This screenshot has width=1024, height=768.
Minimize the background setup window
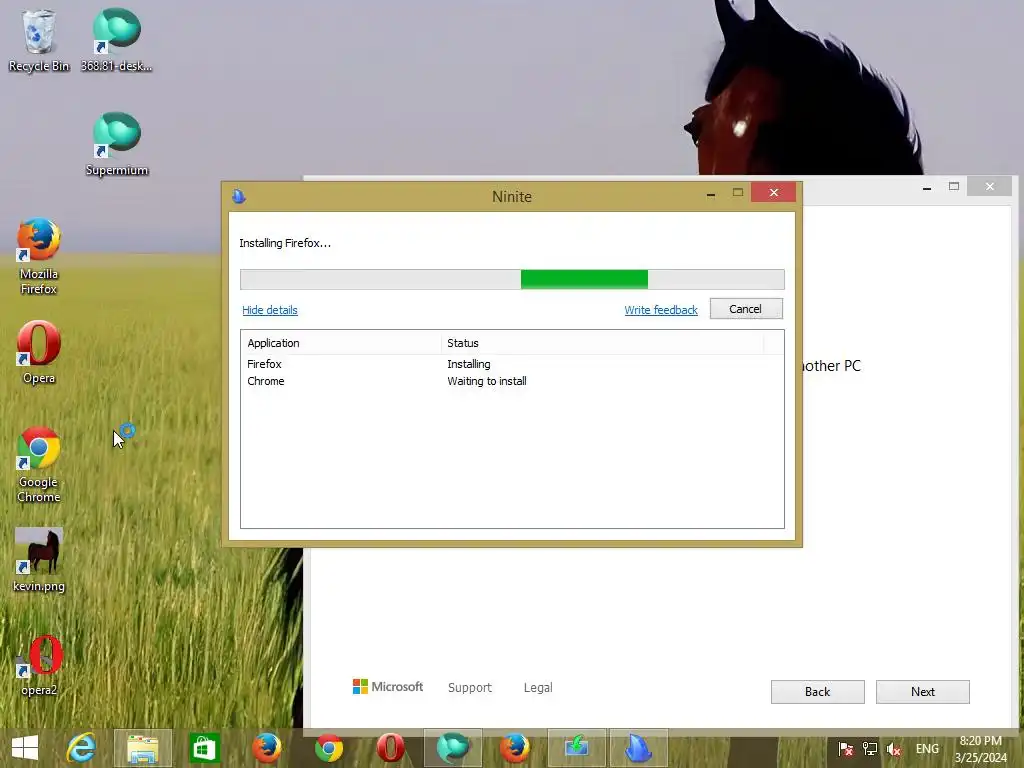[927, 188]
